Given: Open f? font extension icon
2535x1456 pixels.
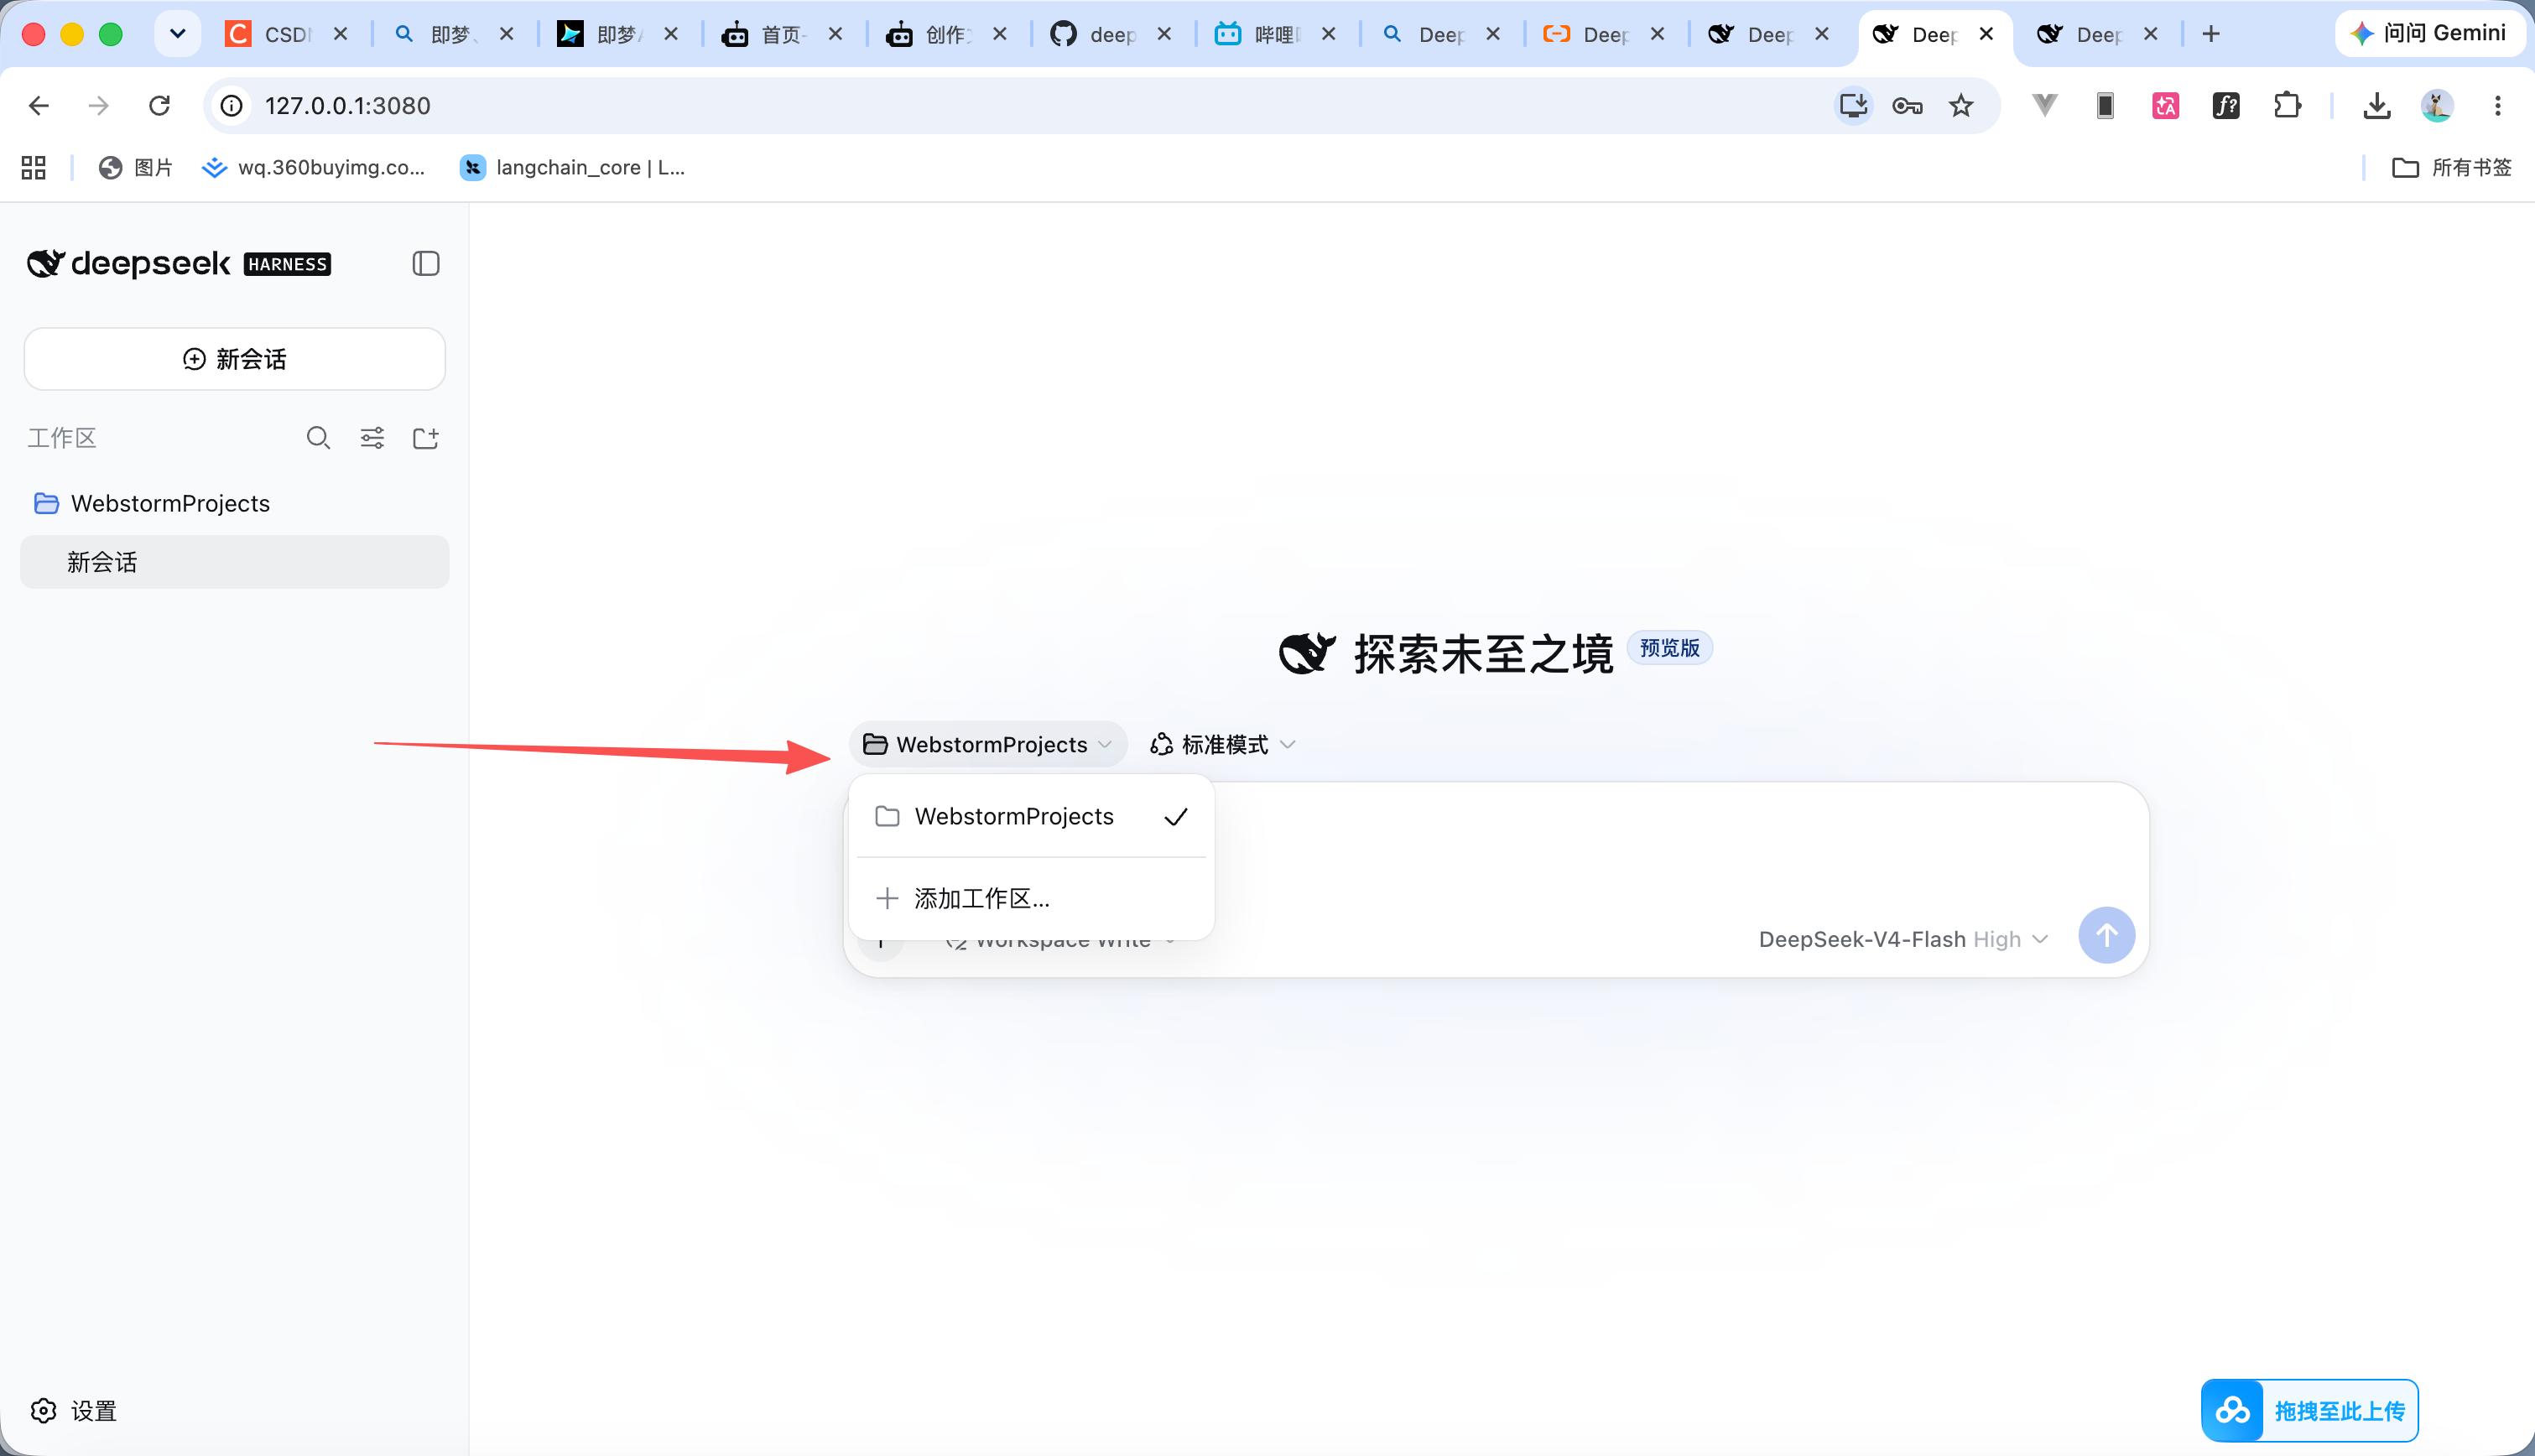Looking at the screenshot, I should tap(2226, 106).
